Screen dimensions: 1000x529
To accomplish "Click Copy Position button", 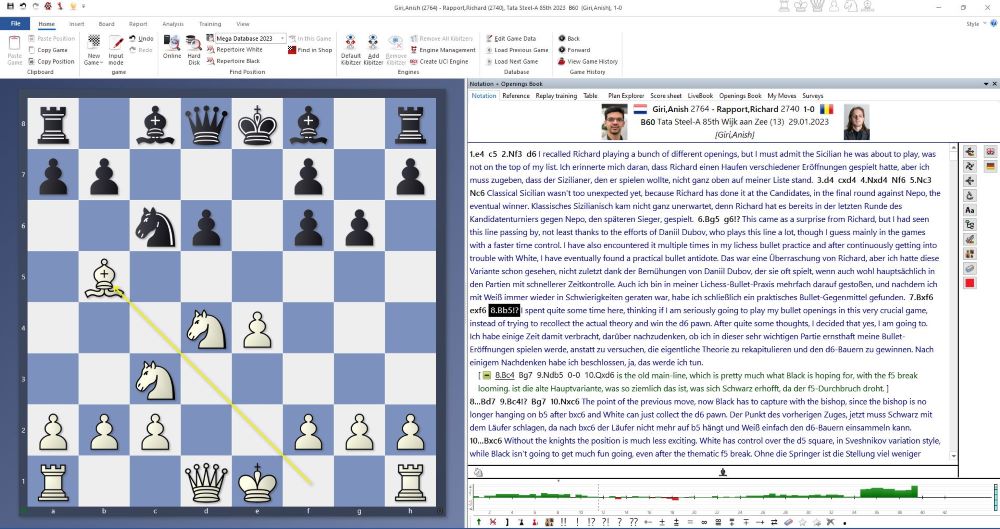I will (51, 61).
